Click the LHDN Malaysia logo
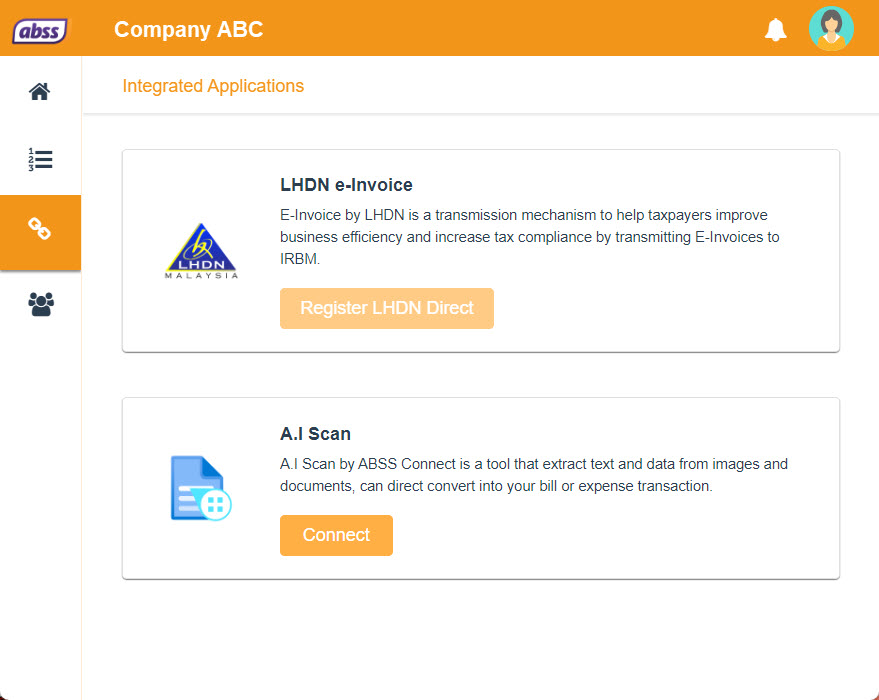879x700 pixels. point(201,251)
